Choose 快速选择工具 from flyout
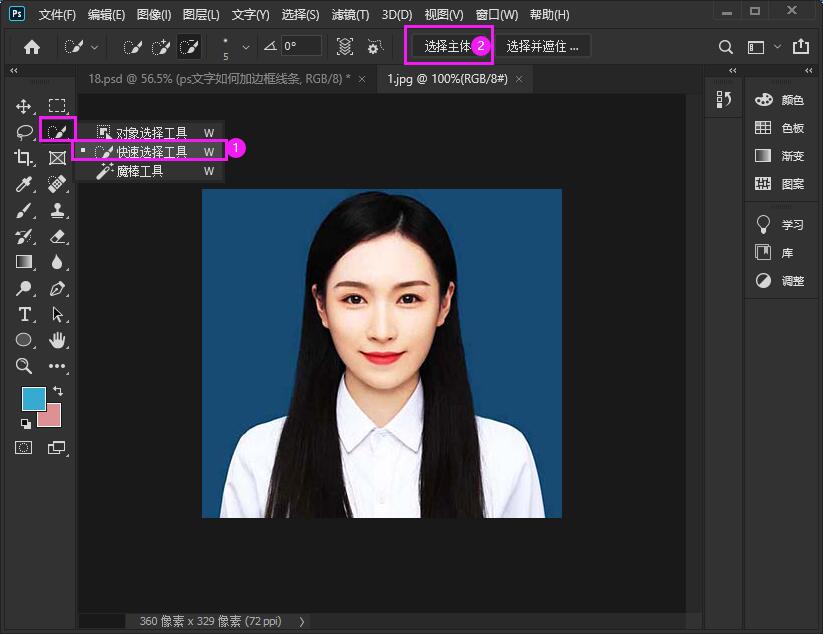 pos(151,152)
